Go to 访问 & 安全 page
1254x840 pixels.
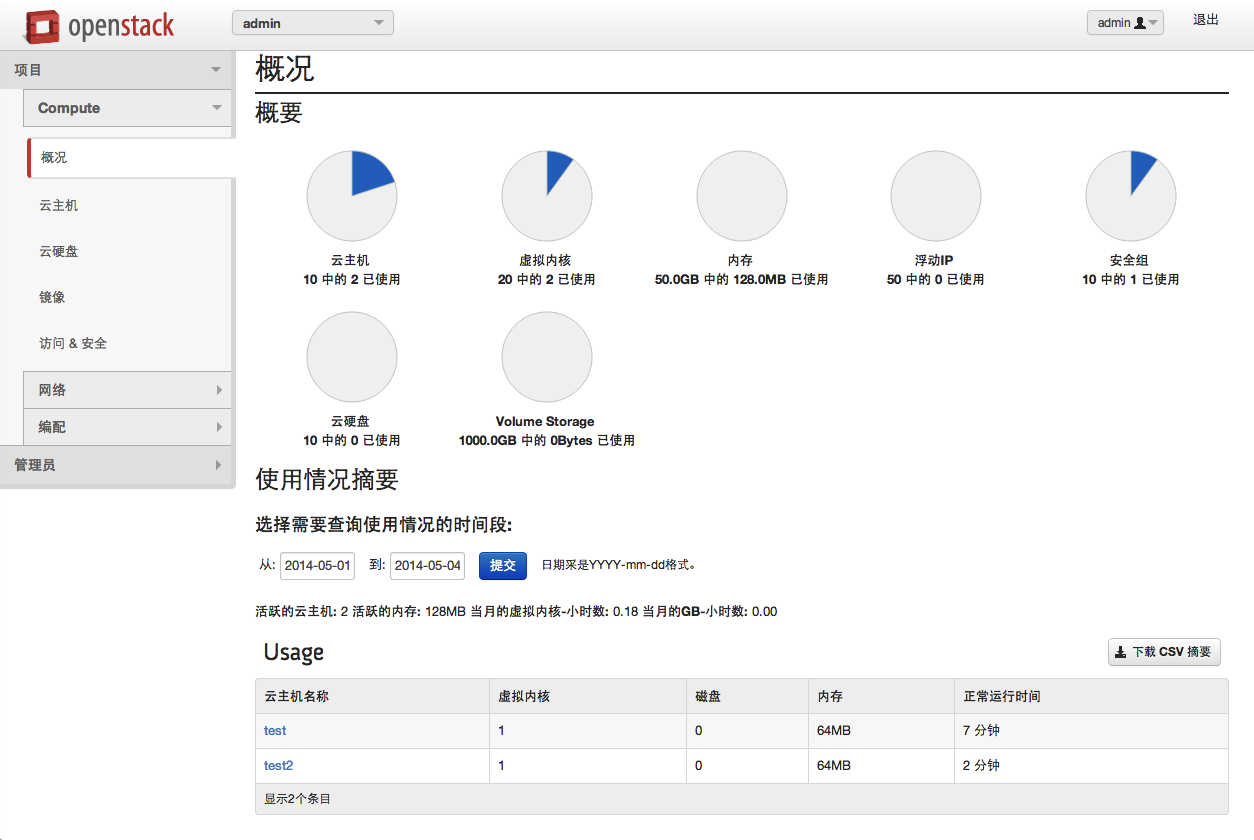coord(73,343)
